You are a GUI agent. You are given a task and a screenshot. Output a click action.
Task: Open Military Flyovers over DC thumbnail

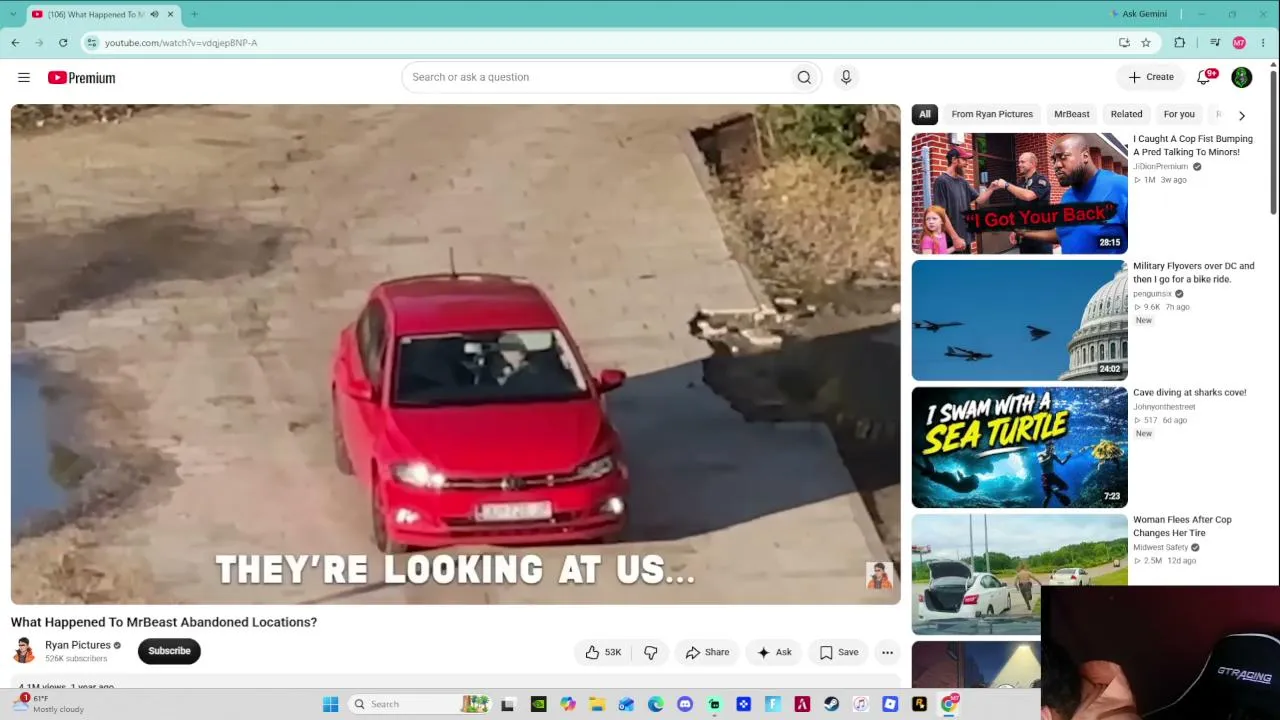coord(1019,321)
